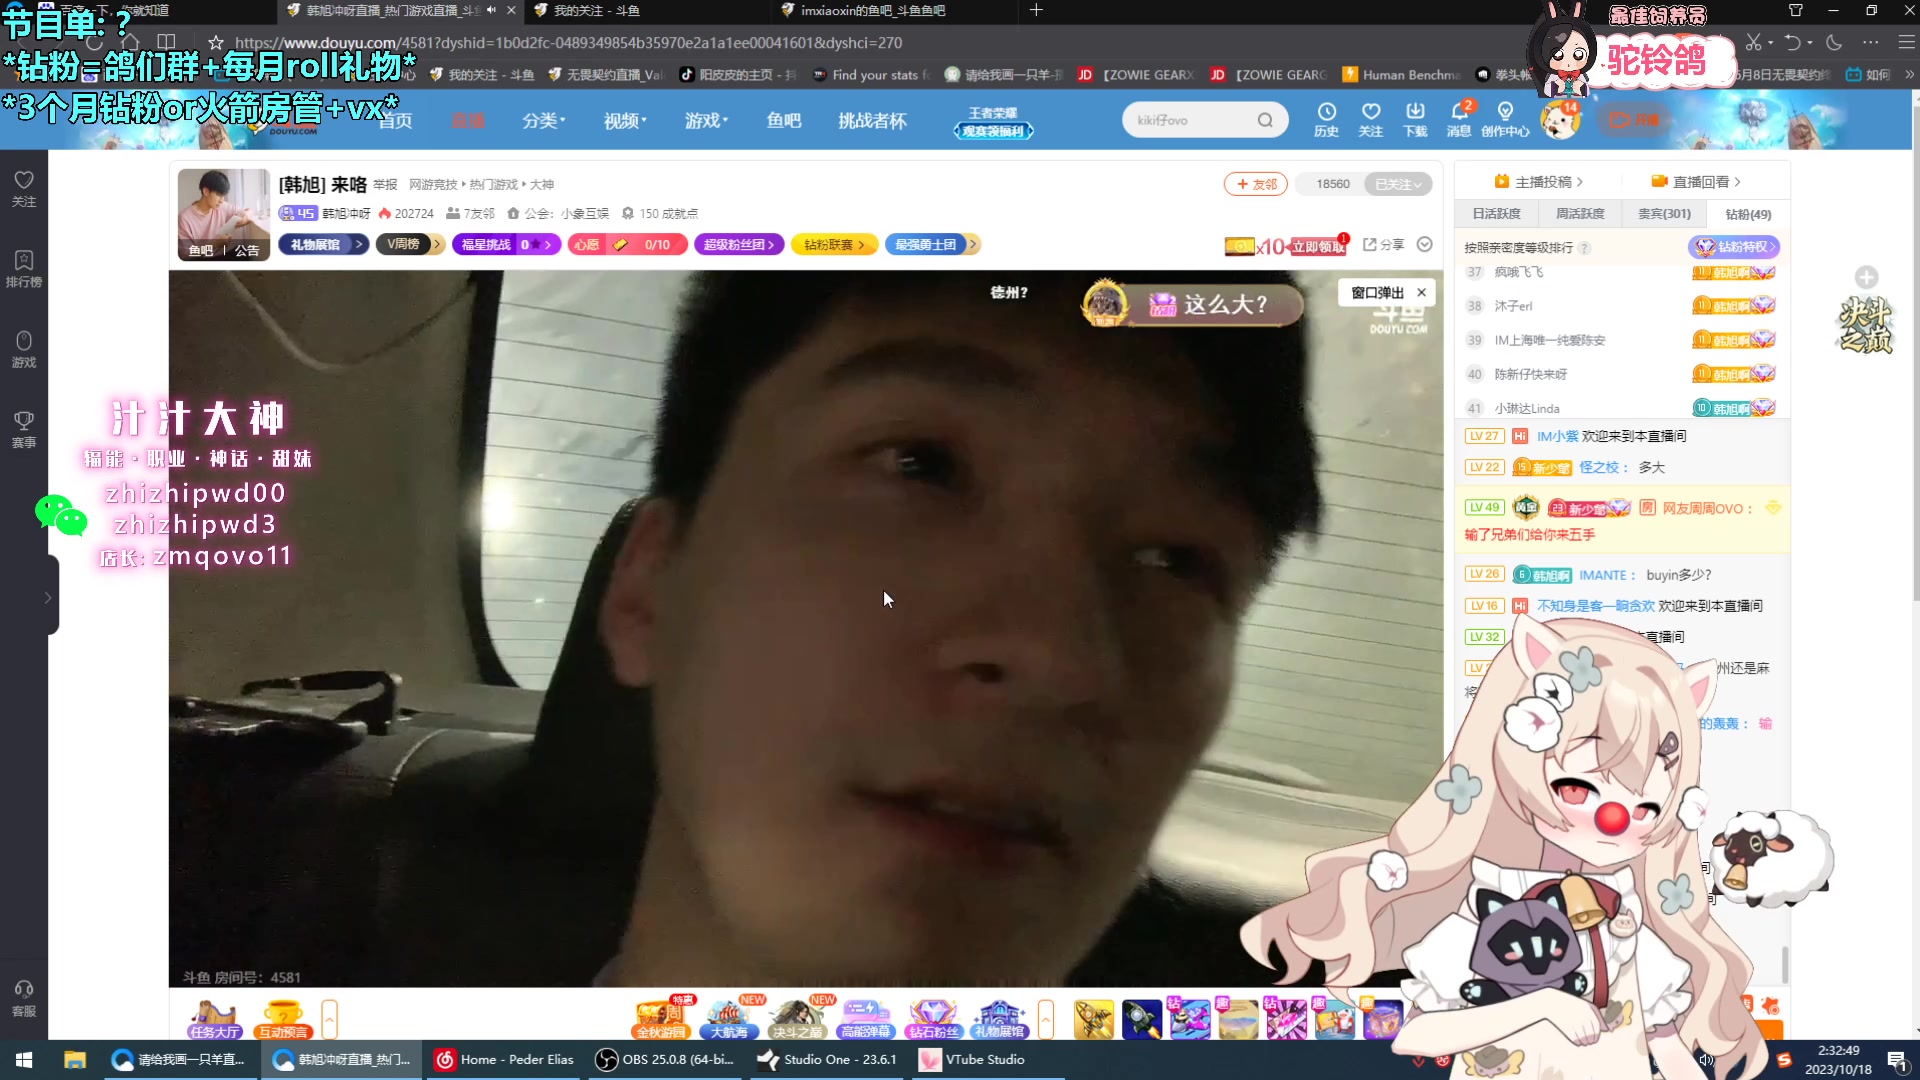1920x1080 pixels.
Task: Click the 友邻 add button
Action: (1256, 184)
